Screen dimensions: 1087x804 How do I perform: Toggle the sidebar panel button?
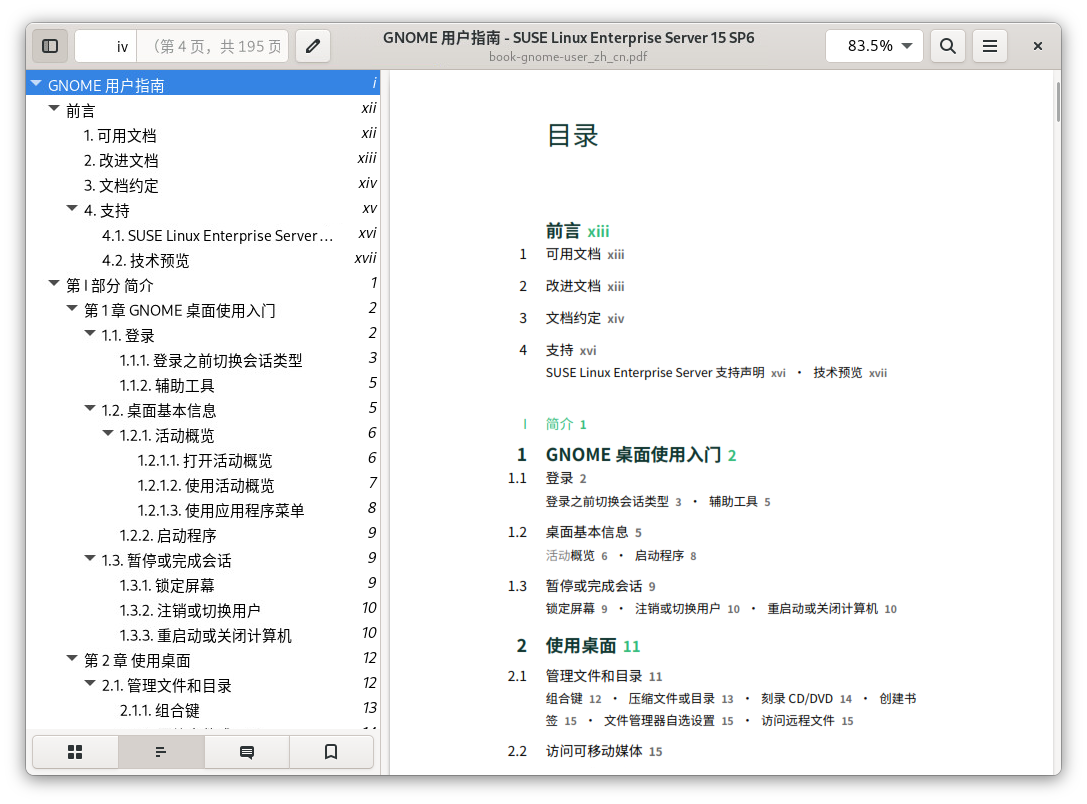pos(50,46)
